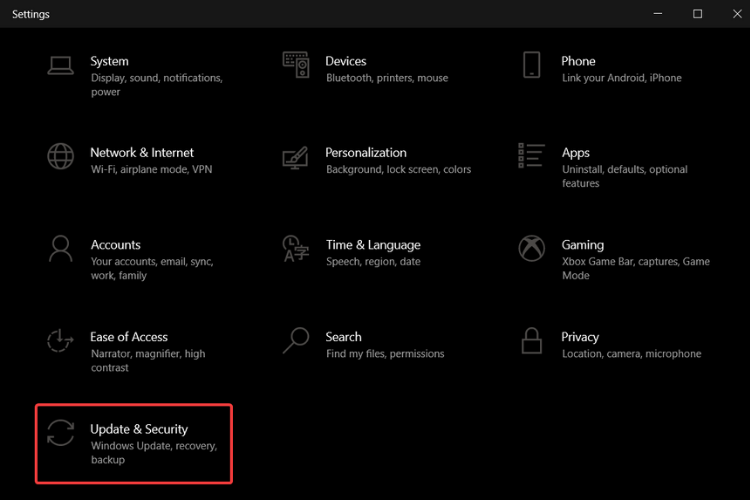Viewport: 750px width, 500px height.
Task: Click the Update & Security refresh arrows icon
Action: [x=61, y=433]
